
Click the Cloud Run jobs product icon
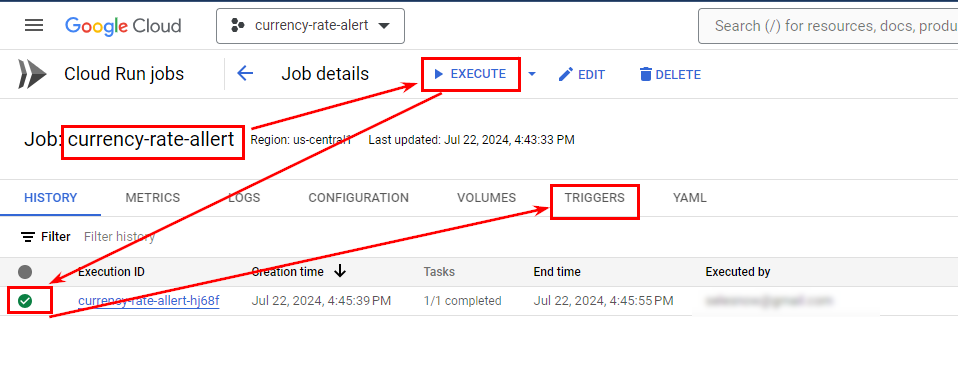pos(32,74)
